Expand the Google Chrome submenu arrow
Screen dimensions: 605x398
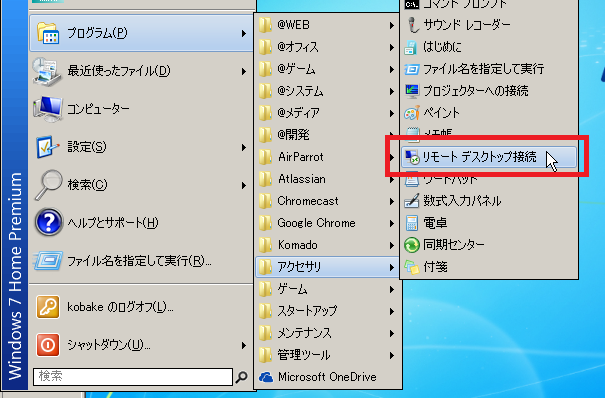tap(392, 223)
